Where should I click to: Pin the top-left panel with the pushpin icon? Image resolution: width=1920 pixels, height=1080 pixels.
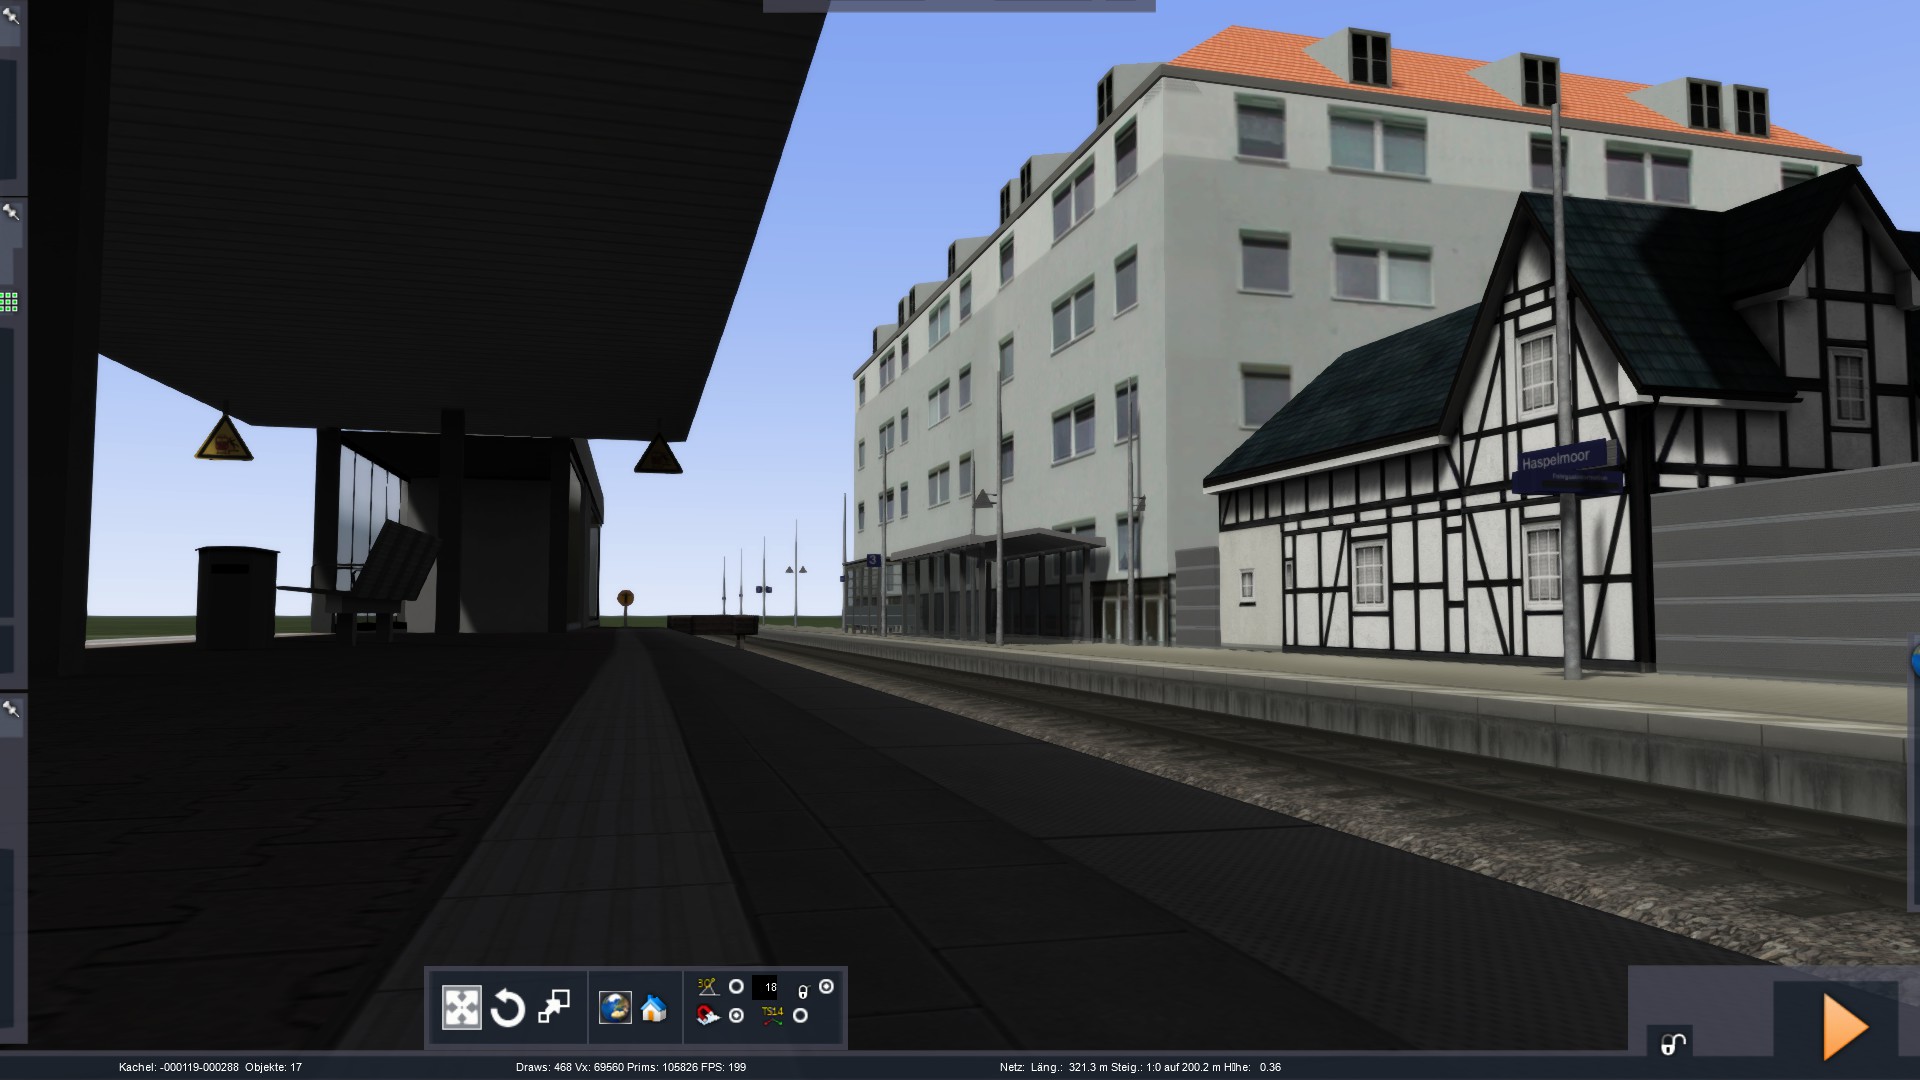10,14
